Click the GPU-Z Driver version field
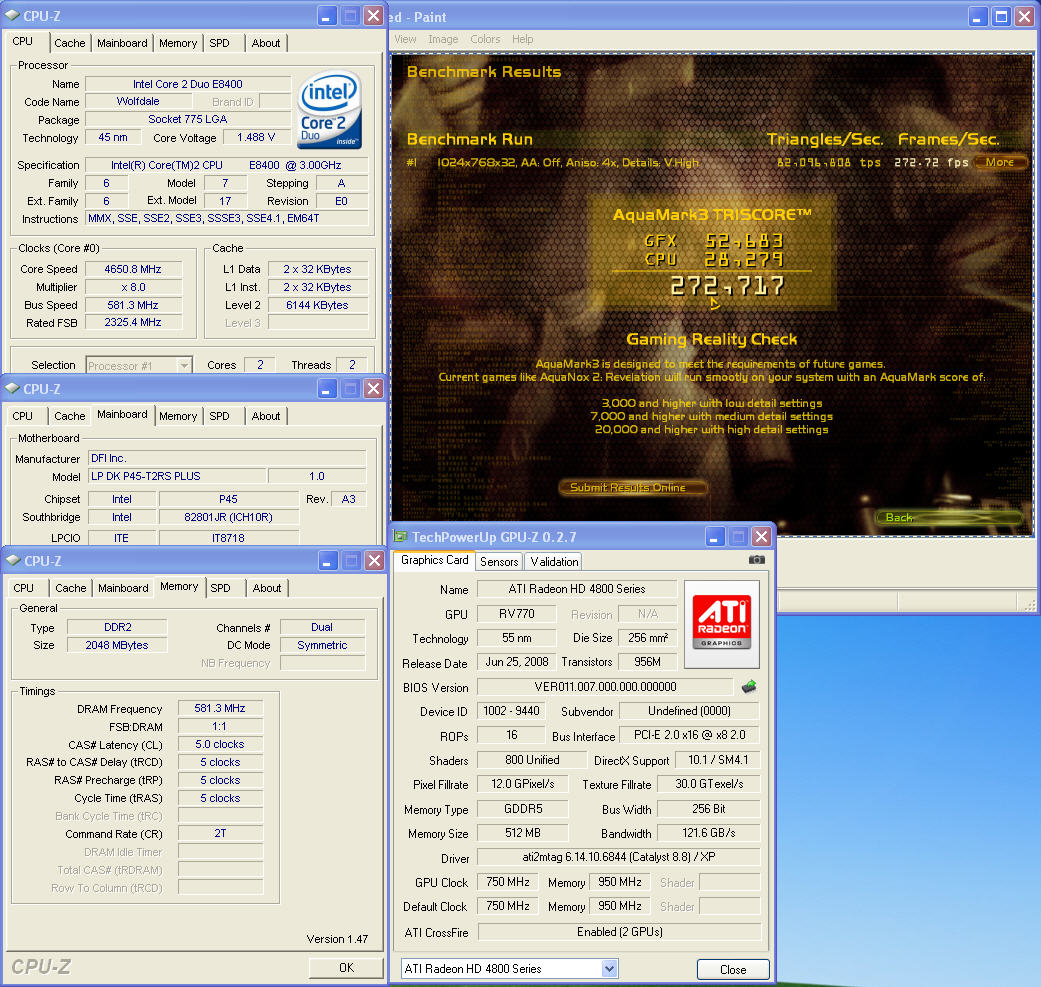This screenshot has width=1041, height=987. coord(619,857)
